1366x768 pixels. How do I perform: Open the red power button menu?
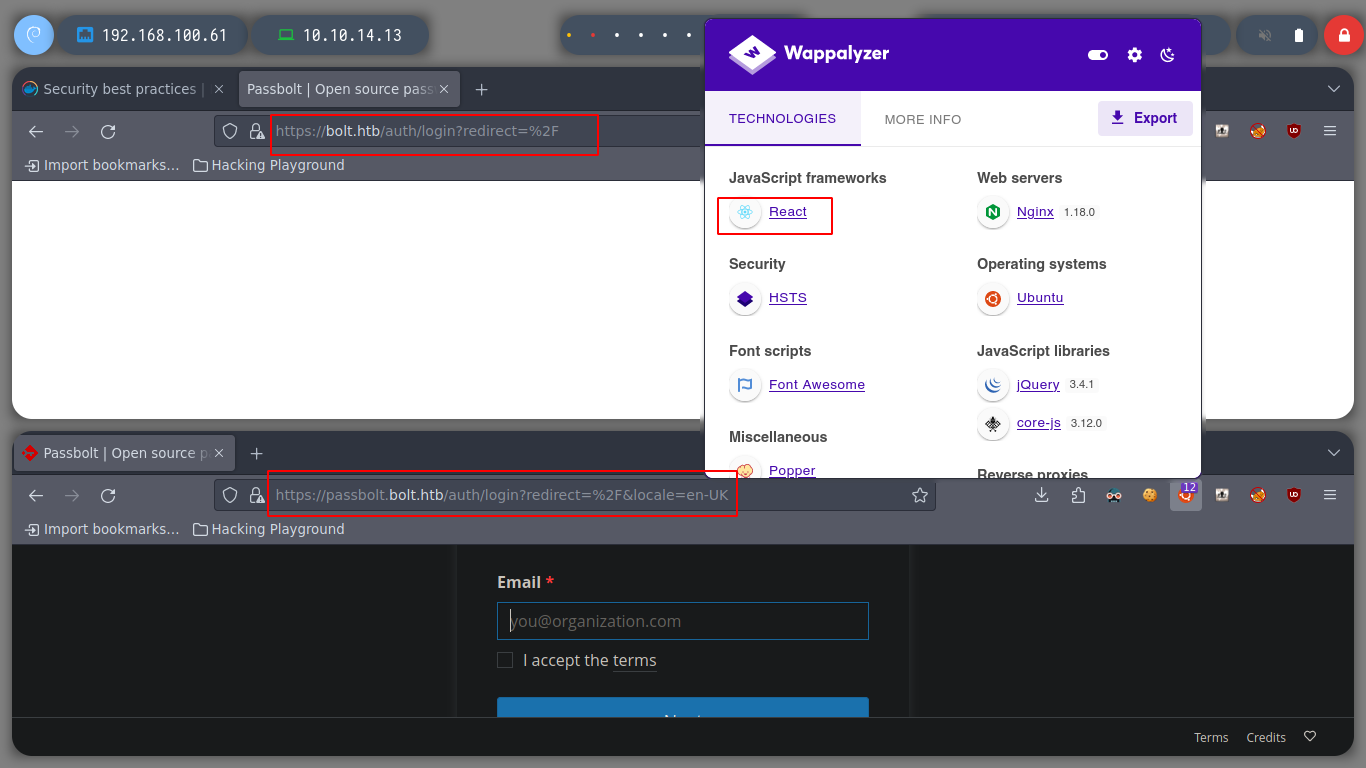[1343, 35]
